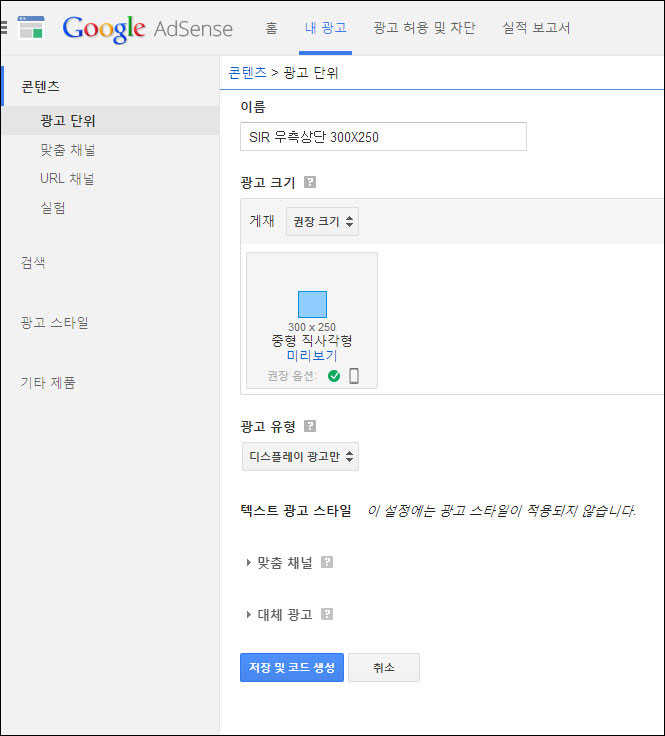
Task: Click the Google AdSense logo
Action: coord(147,28)
